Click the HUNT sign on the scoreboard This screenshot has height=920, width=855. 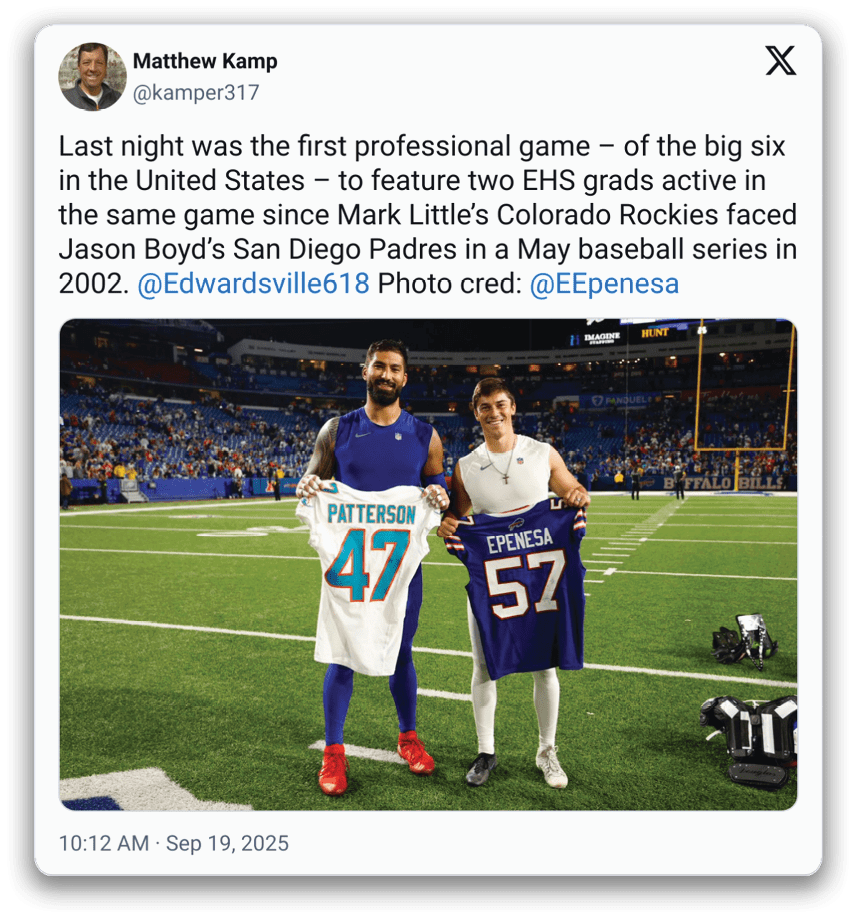[655, 333]
